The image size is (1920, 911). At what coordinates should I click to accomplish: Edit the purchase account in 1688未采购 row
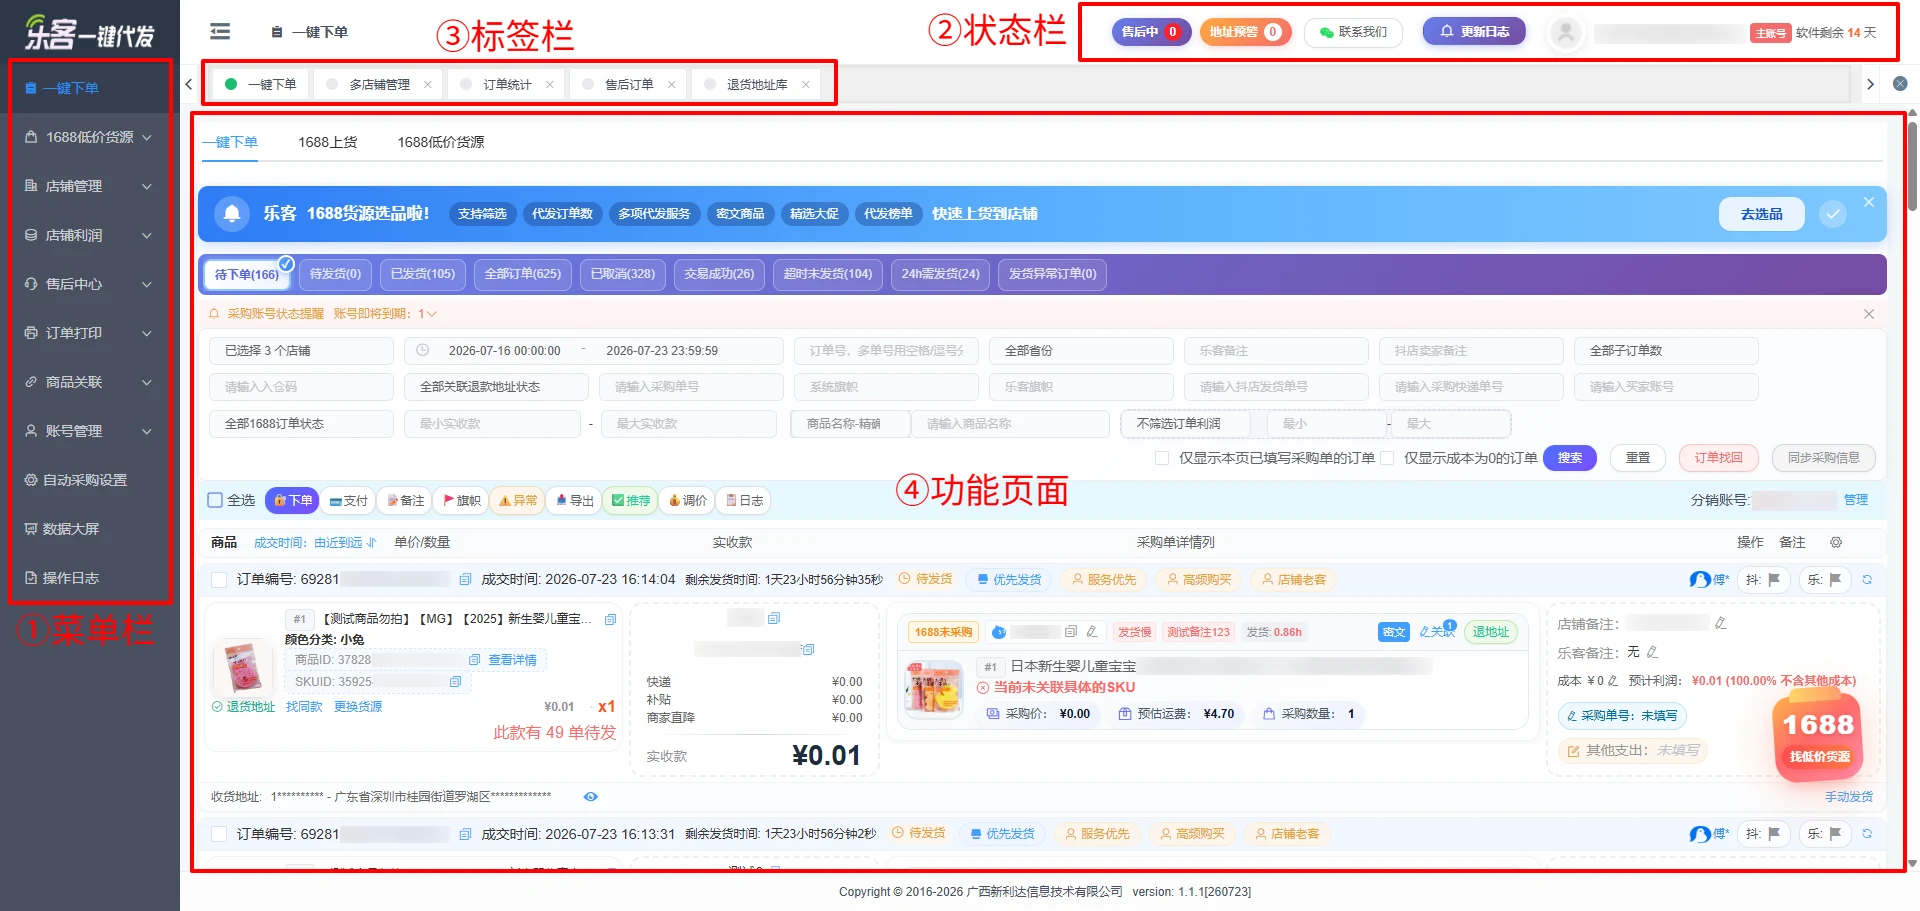point(1092,632)
